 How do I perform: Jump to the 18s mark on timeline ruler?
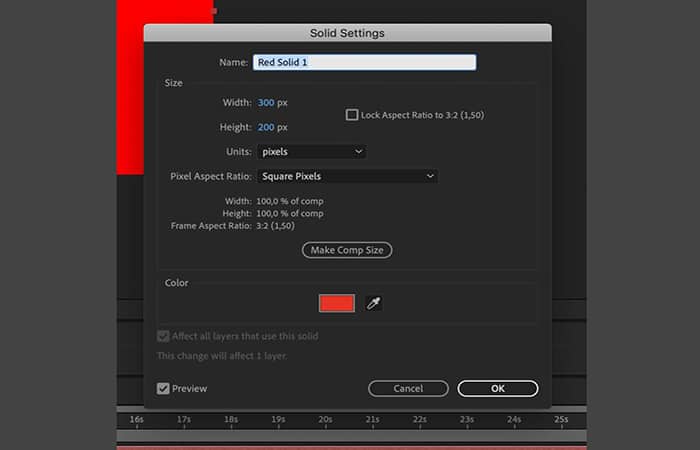coord(231,420)
